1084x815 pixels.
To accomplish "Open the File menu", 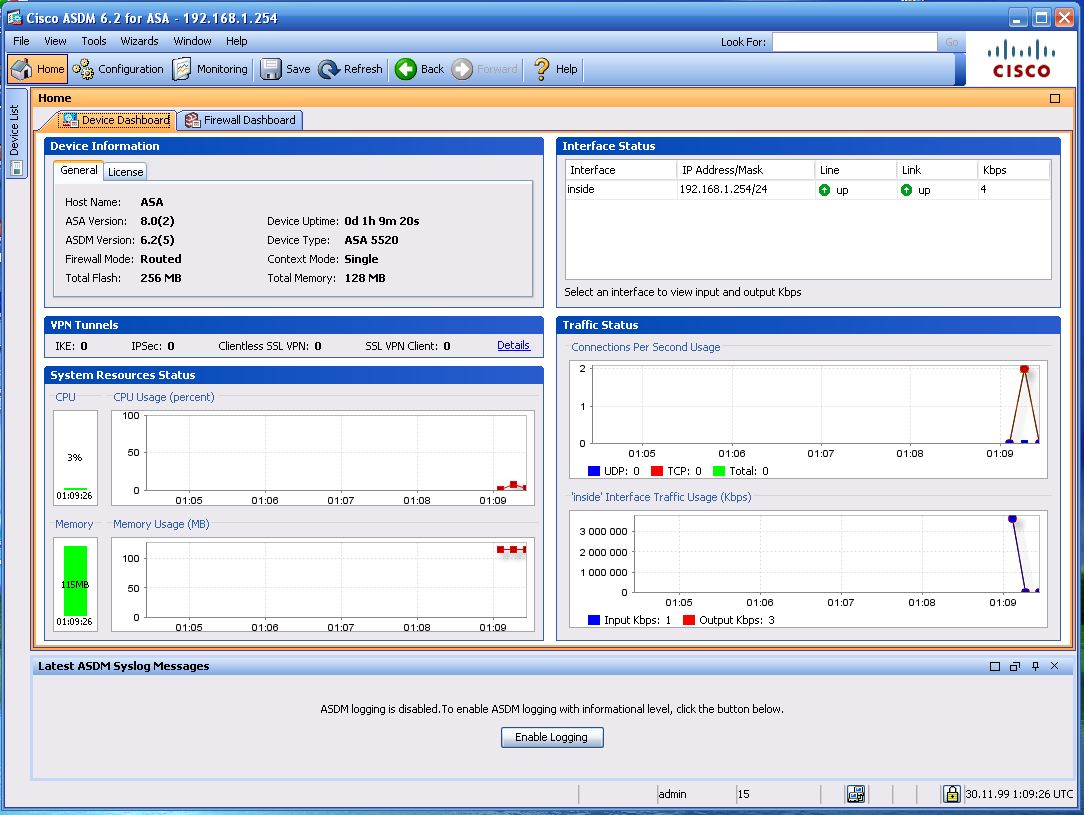I will pos(21,41).
